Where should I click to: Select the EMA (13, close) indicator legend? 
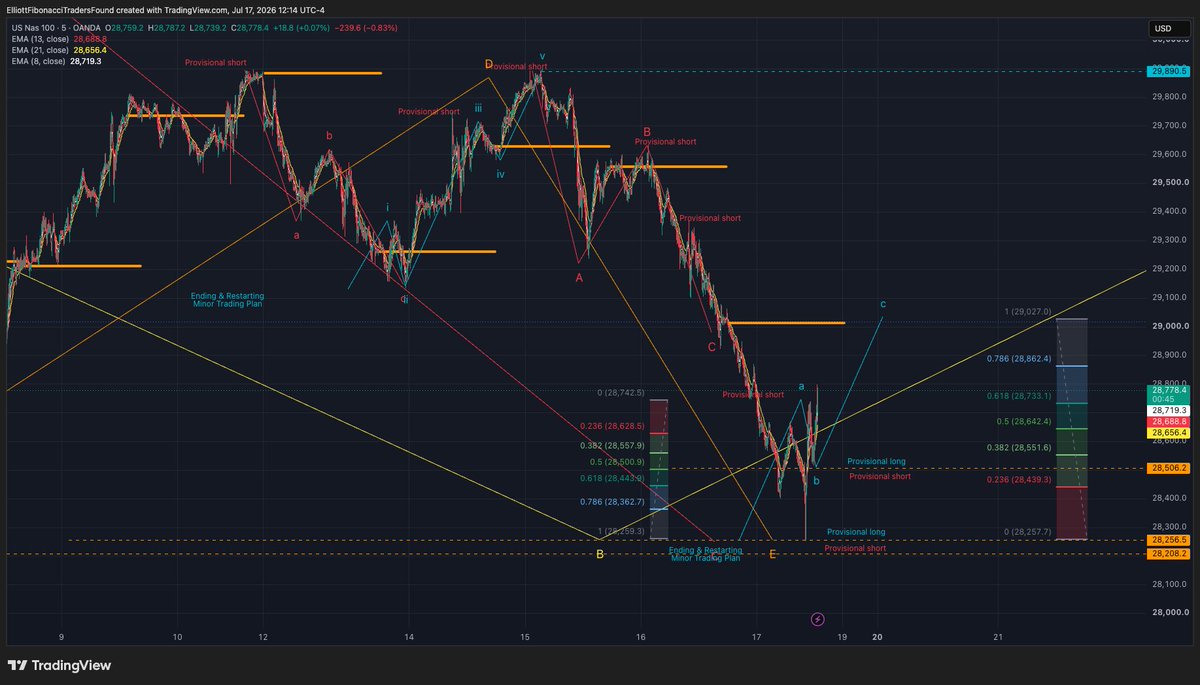coord(59,38)
